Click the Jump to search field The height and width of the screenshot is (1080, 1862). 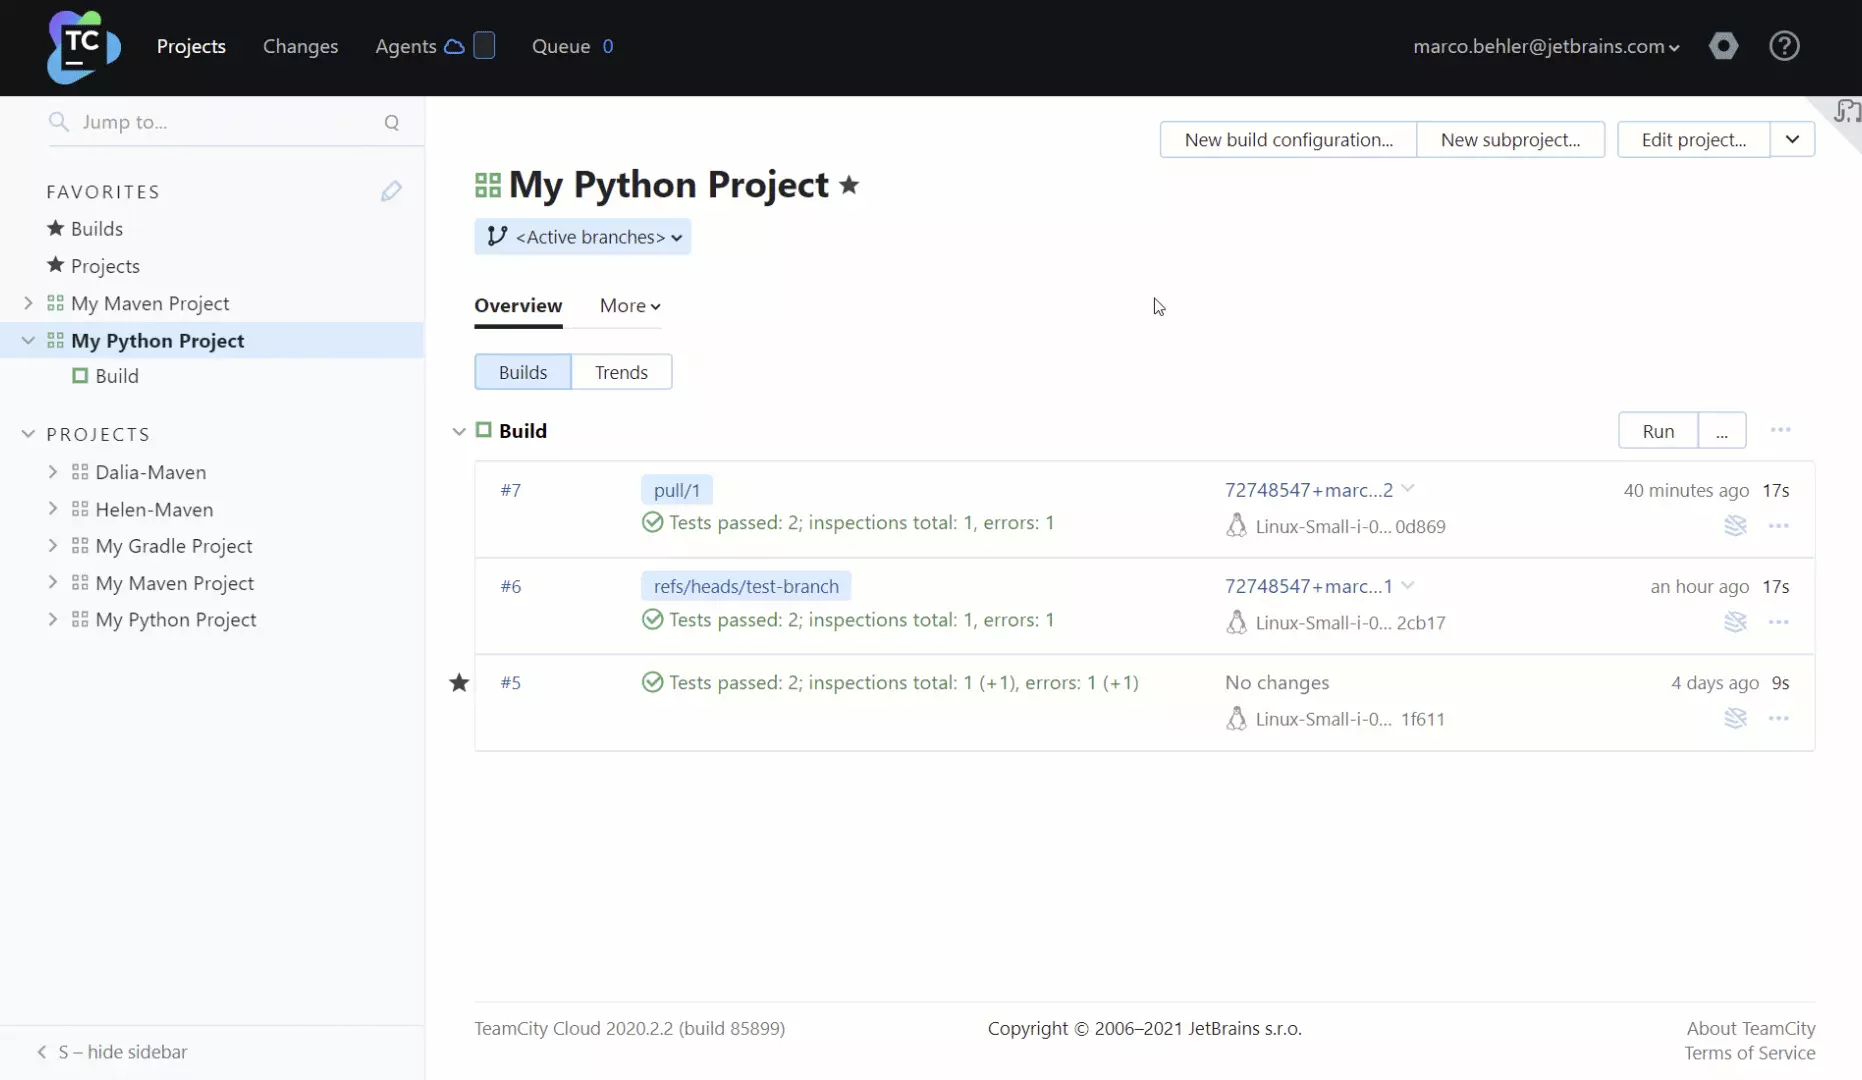220,122
